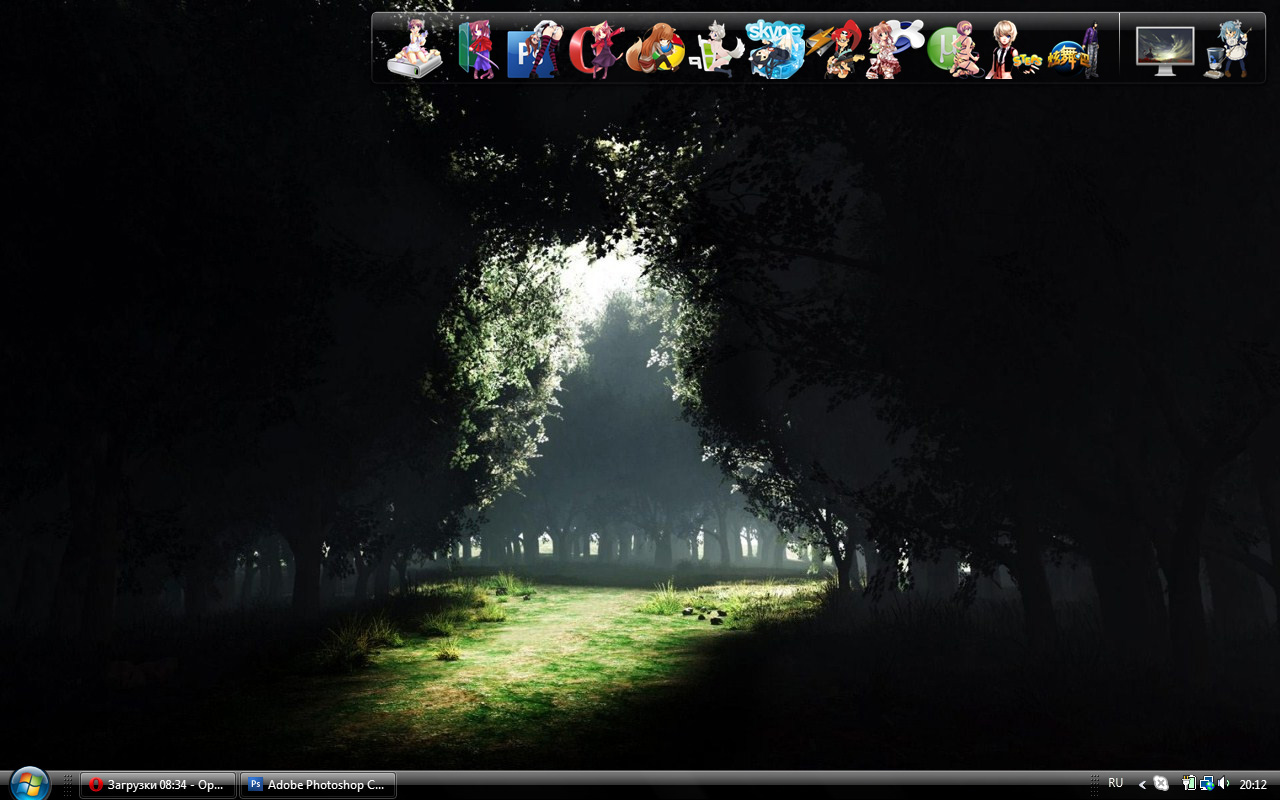Open the green door dock icon
Screen dimensions: 1280x800
pyautogui.click(x=477, y=49)
